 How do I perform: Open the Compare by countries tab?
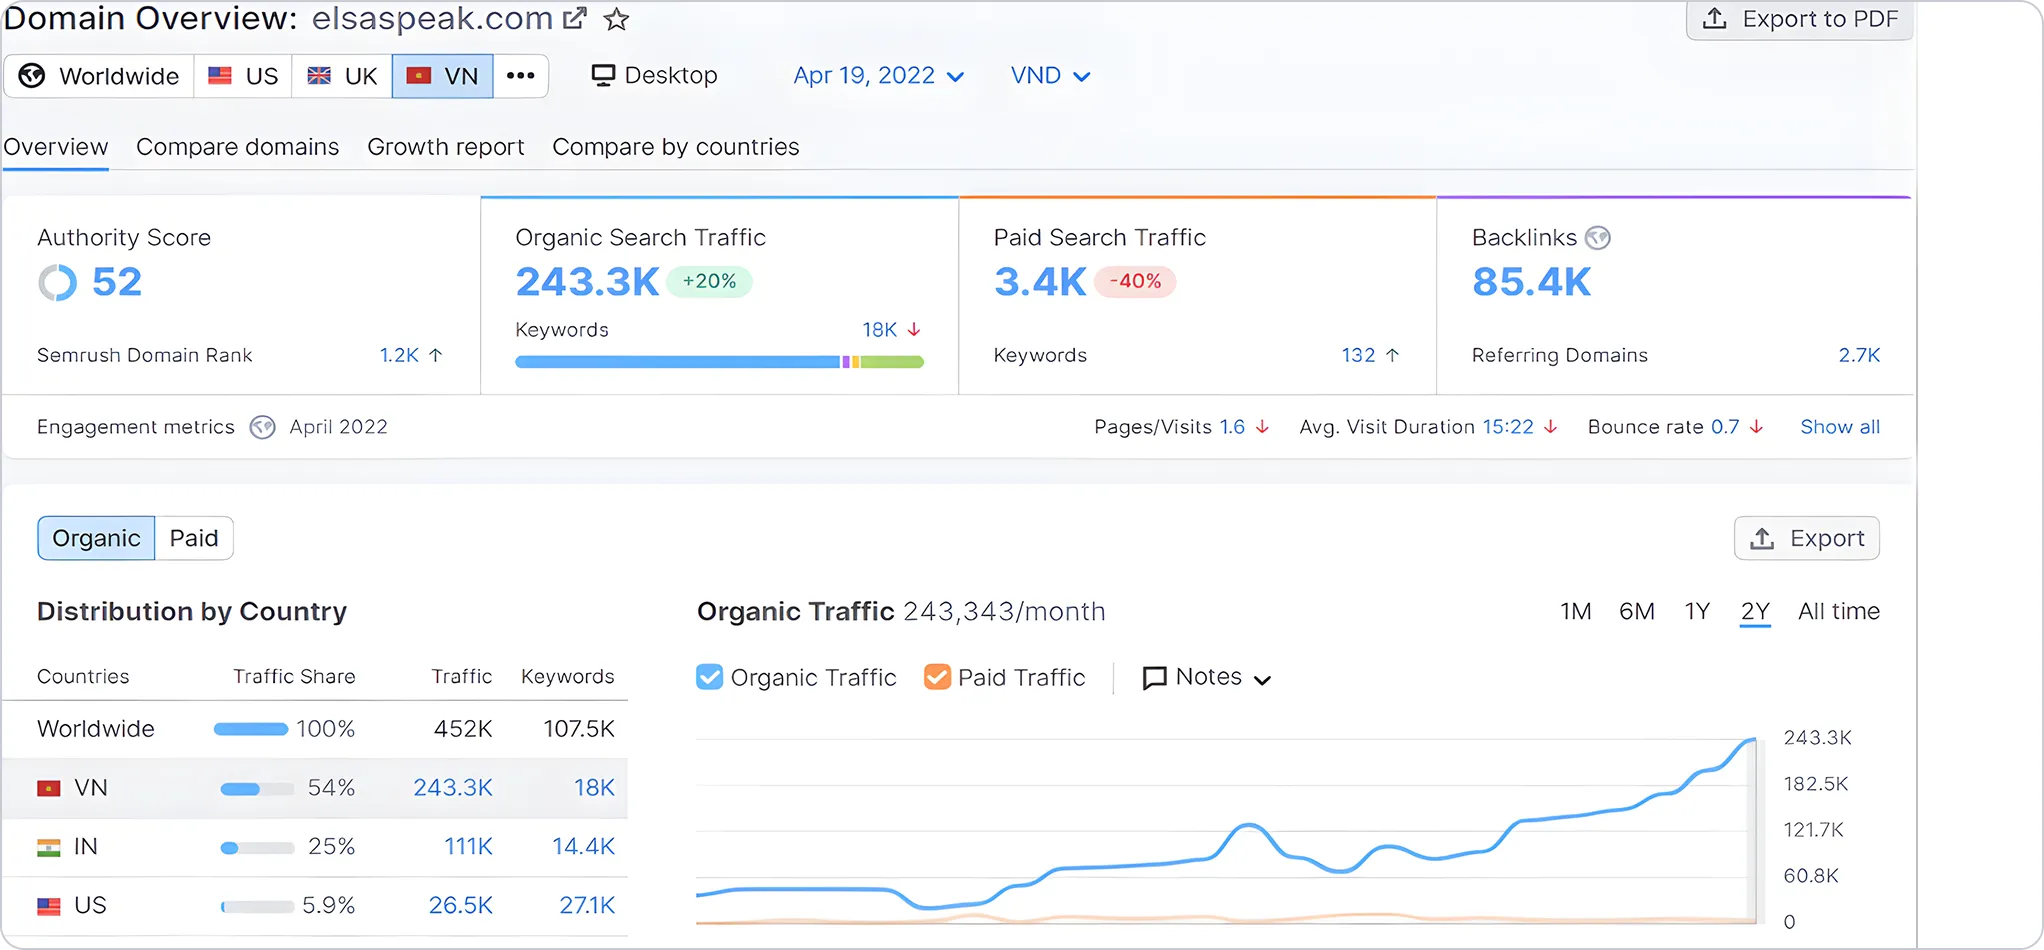[676, 147]
